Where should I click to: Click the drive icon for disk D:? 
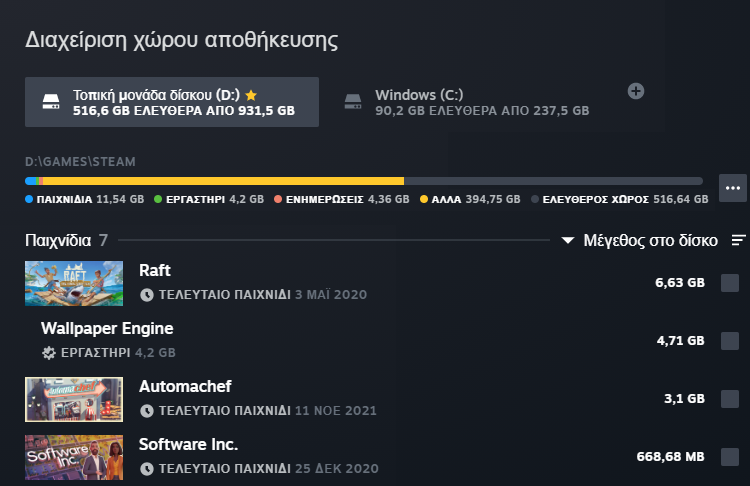[51, 102]
